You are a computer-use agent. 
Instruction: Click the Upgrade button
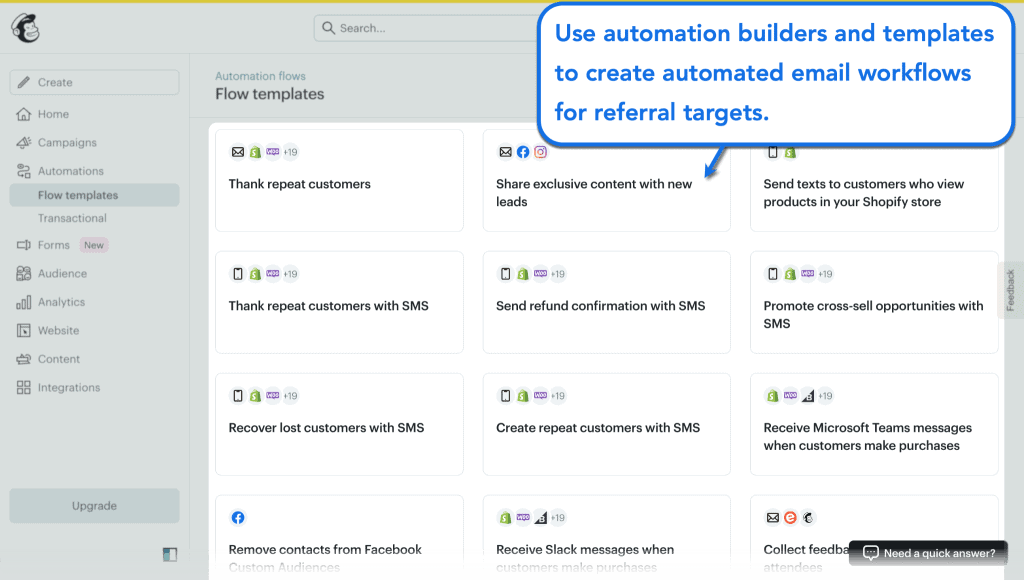tap(94, 506)
